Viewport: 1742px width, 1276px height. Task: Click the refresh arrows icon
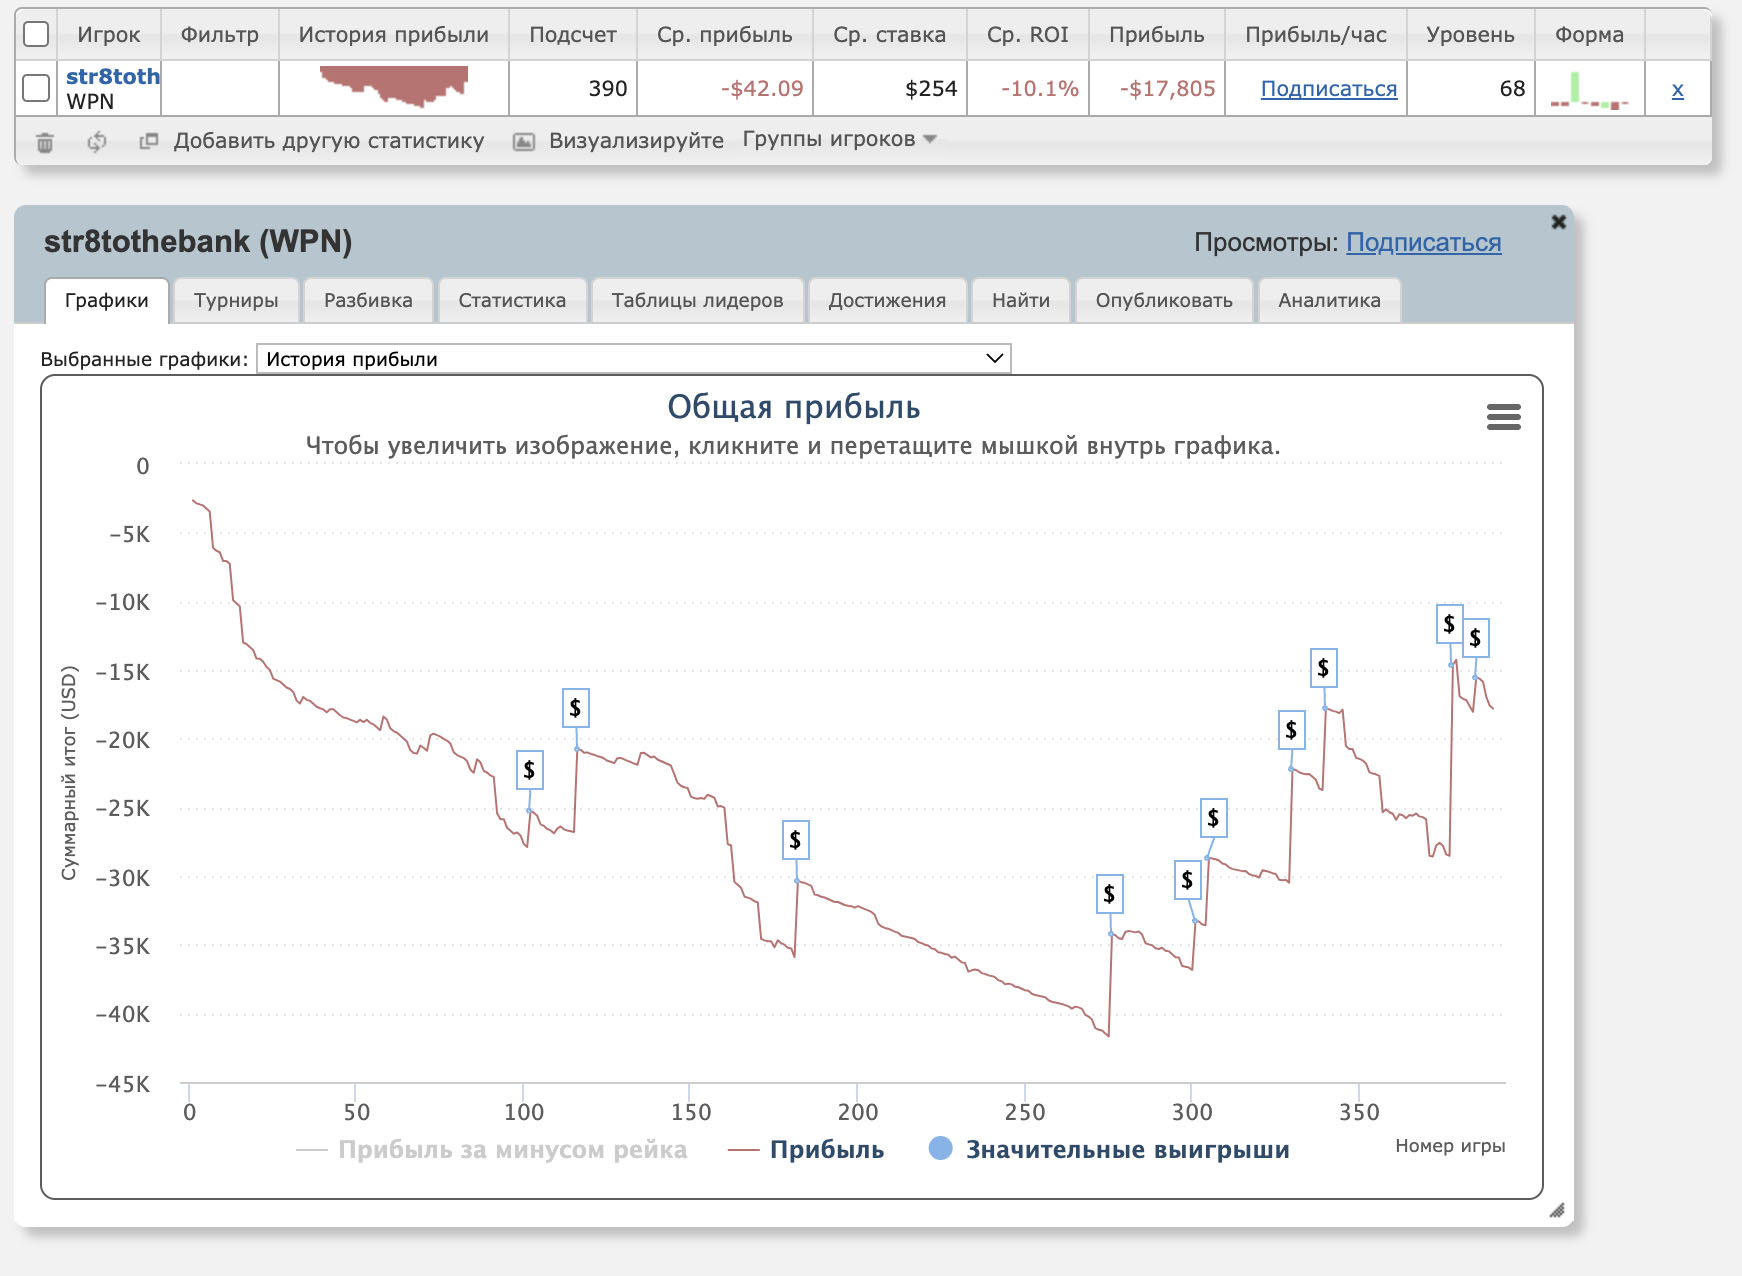point(97,142)
